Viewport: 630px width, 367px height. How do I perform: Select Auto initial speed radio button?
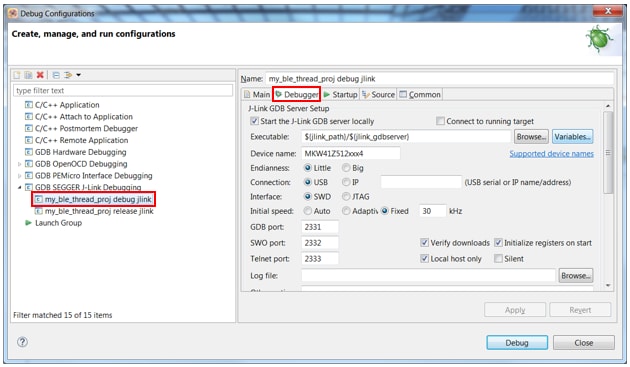click(x=308, y=211)
